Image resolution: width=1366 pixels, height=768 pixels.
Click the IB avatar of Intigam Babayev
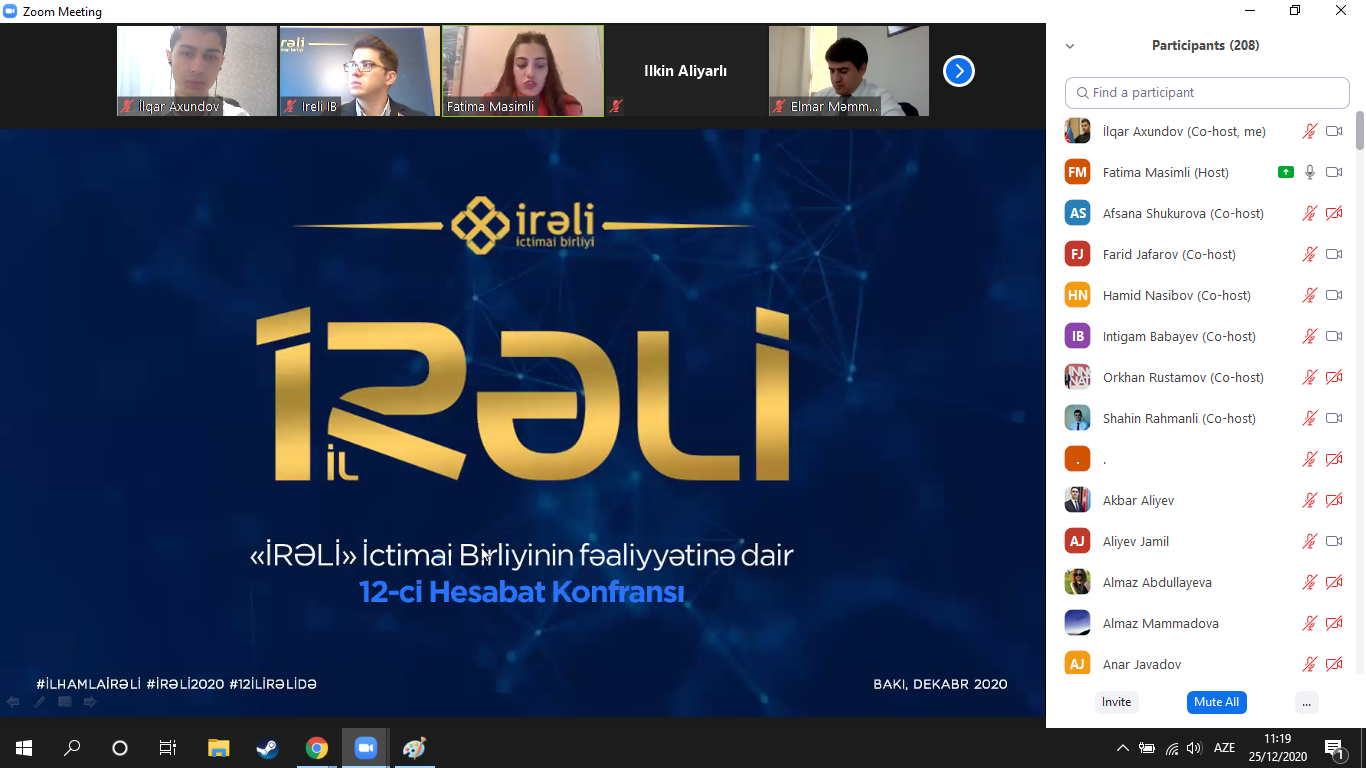pyautogui.click(x=1077, y=336)
